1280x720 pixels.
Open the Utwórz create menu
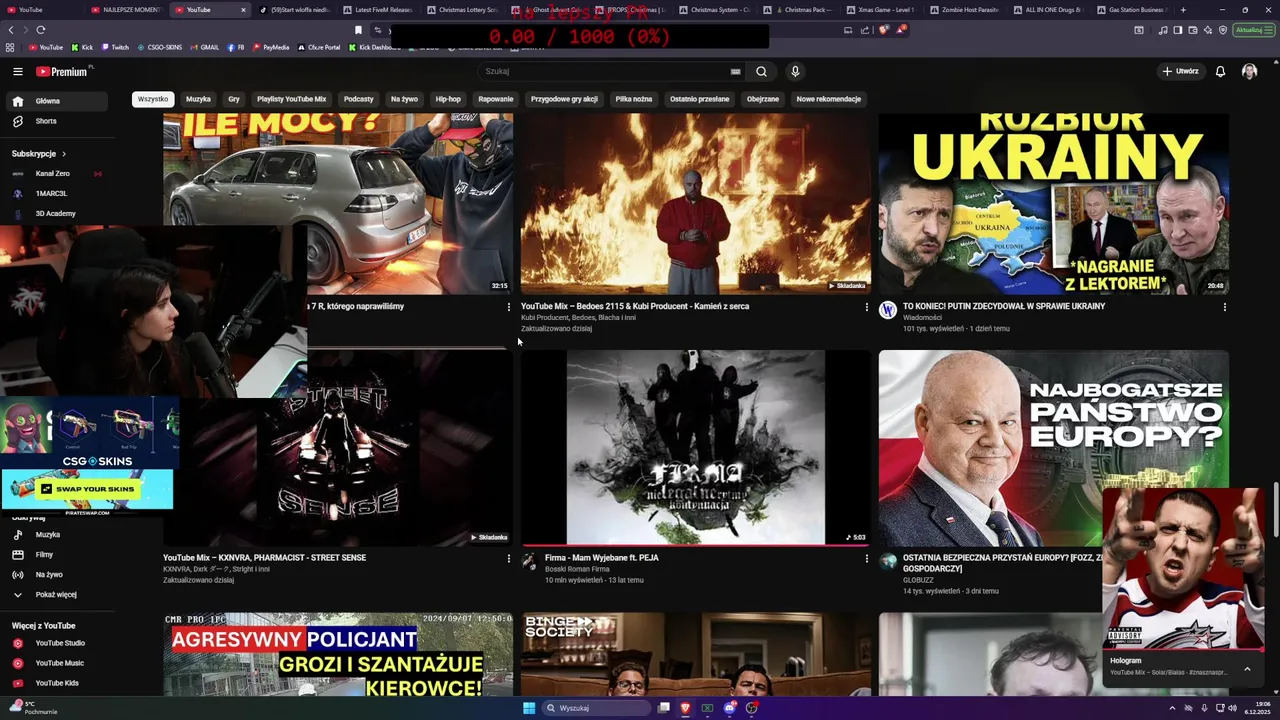1180,71
